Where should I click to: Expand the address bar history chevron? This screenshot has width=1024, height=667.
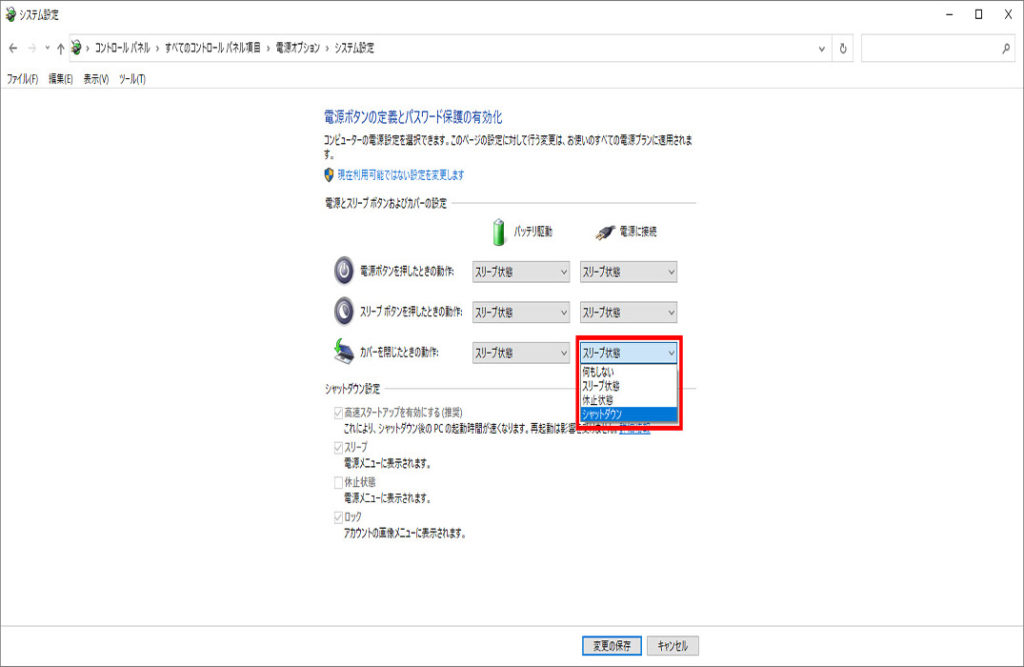point(822,48)
